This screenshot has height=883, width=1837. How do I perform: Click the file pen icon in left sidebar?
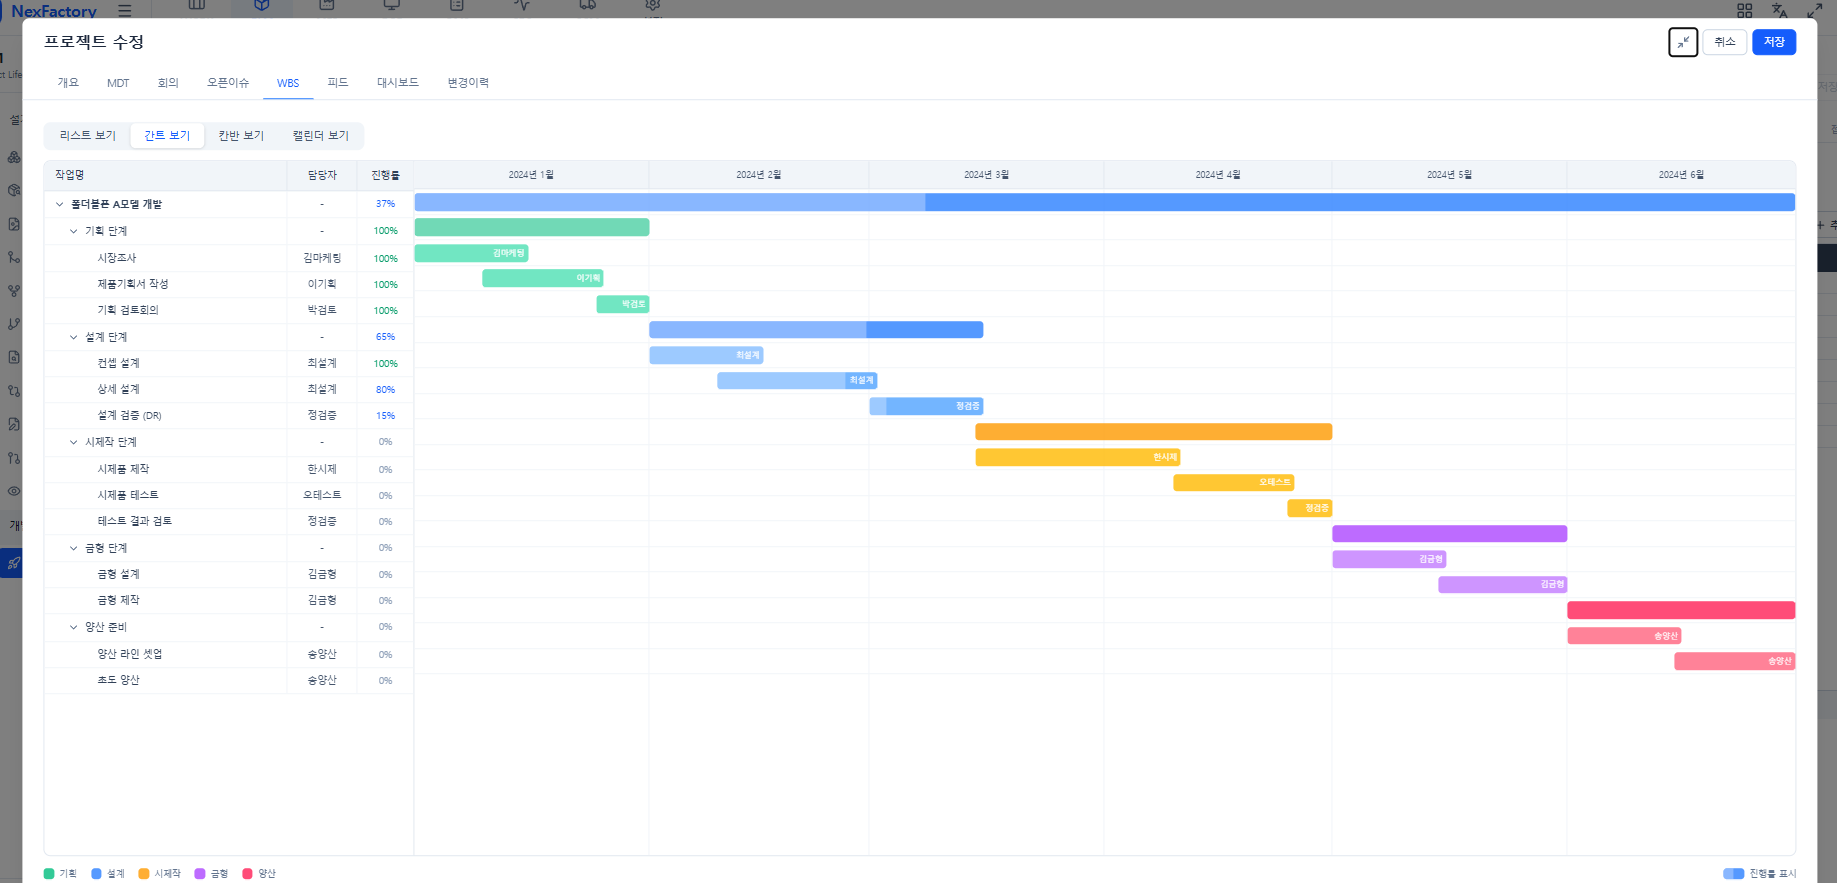coord(14,424)
